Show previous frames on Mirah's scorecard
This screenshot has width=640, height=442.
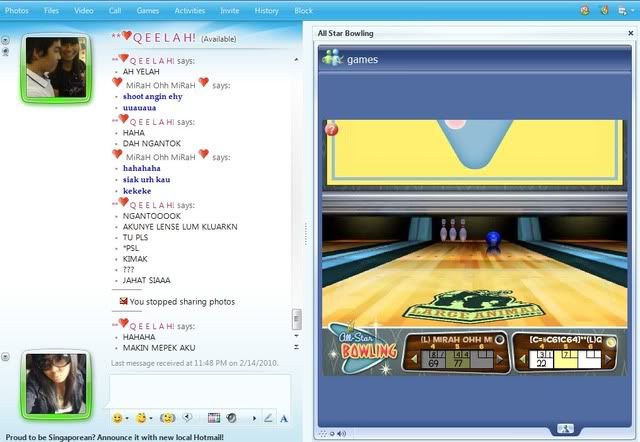pos(414,360)
